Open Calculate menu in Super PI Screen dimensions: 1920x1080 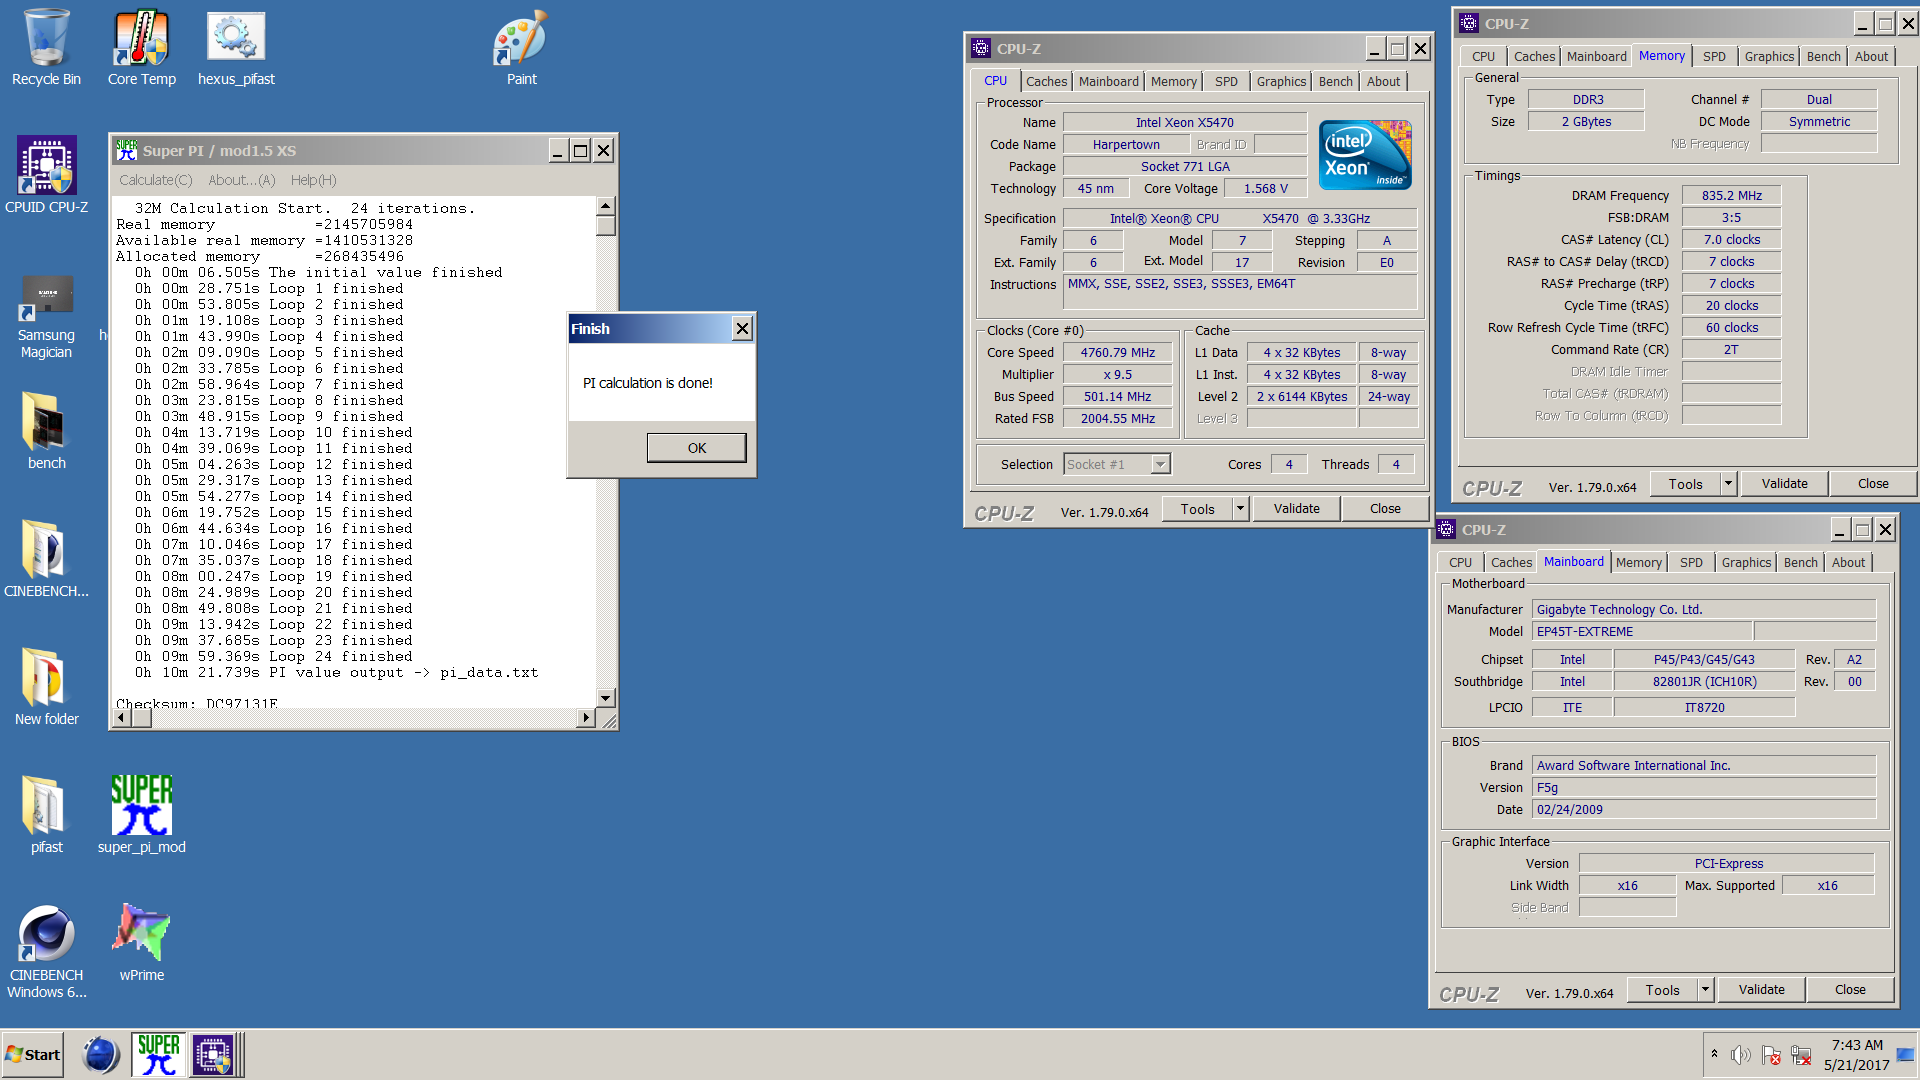coord(155,180)
